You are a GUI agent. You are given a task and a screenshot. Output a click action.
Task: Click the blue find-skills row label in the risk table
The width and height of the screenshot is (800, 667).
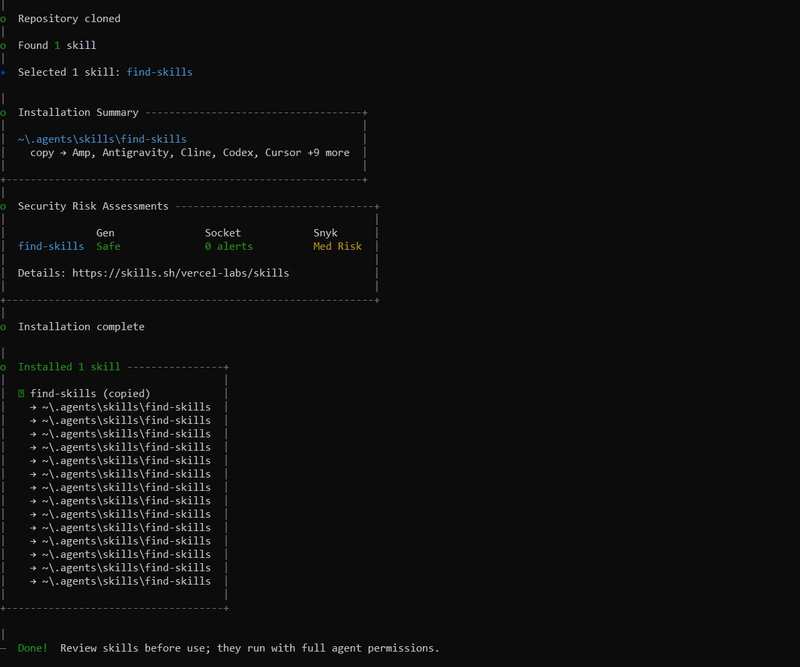51,246
